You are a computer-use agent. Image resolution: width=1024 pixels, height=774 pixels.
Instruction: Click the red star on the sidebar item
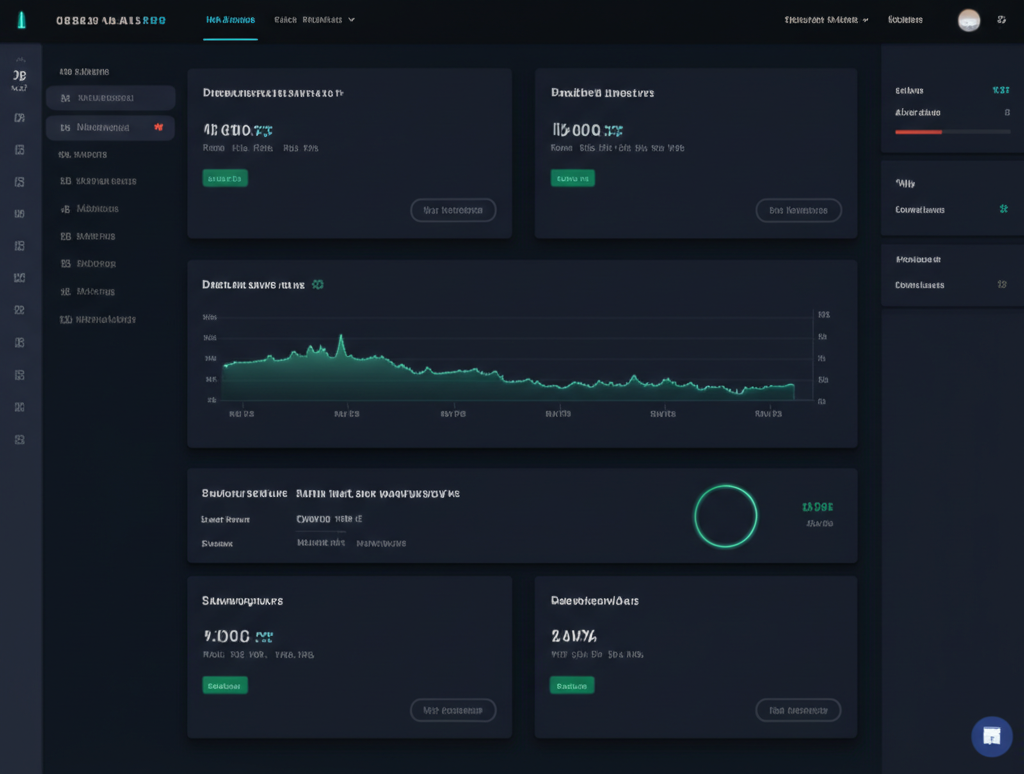[x=158, y=127]
